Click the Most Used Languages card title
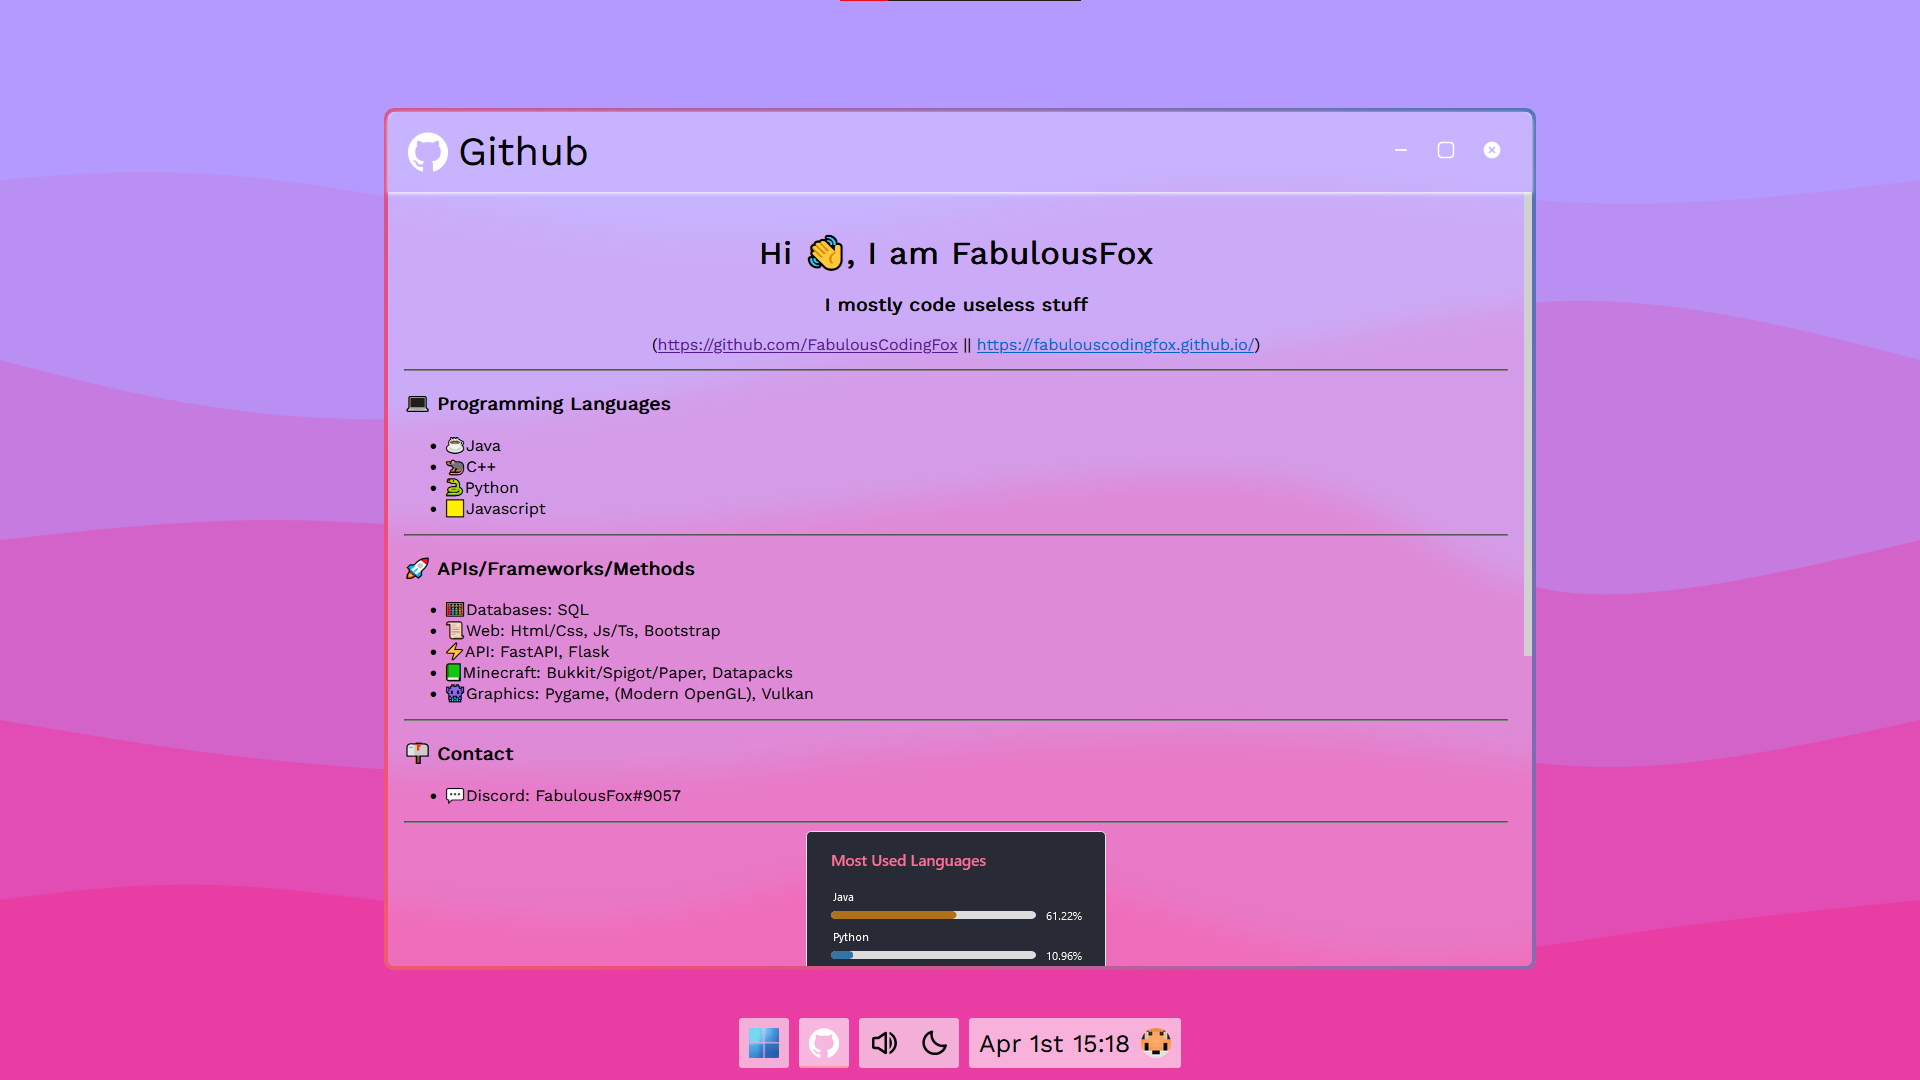 pyautogui.click(x=908, y=861)
